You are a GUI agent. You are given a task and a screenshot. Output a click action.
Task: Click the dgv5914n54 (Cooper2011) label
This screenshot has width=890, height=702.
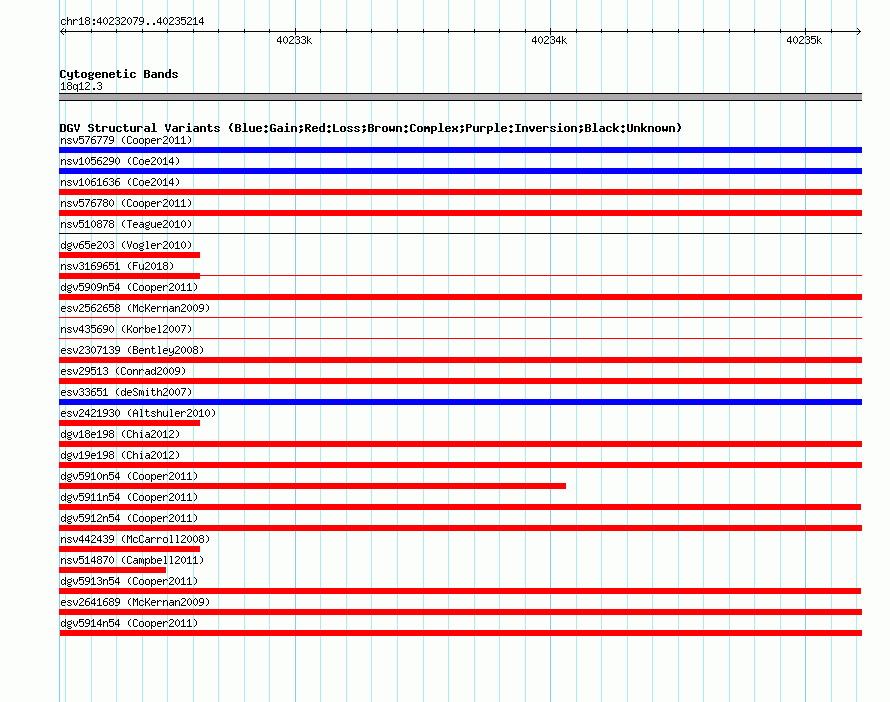129,623
